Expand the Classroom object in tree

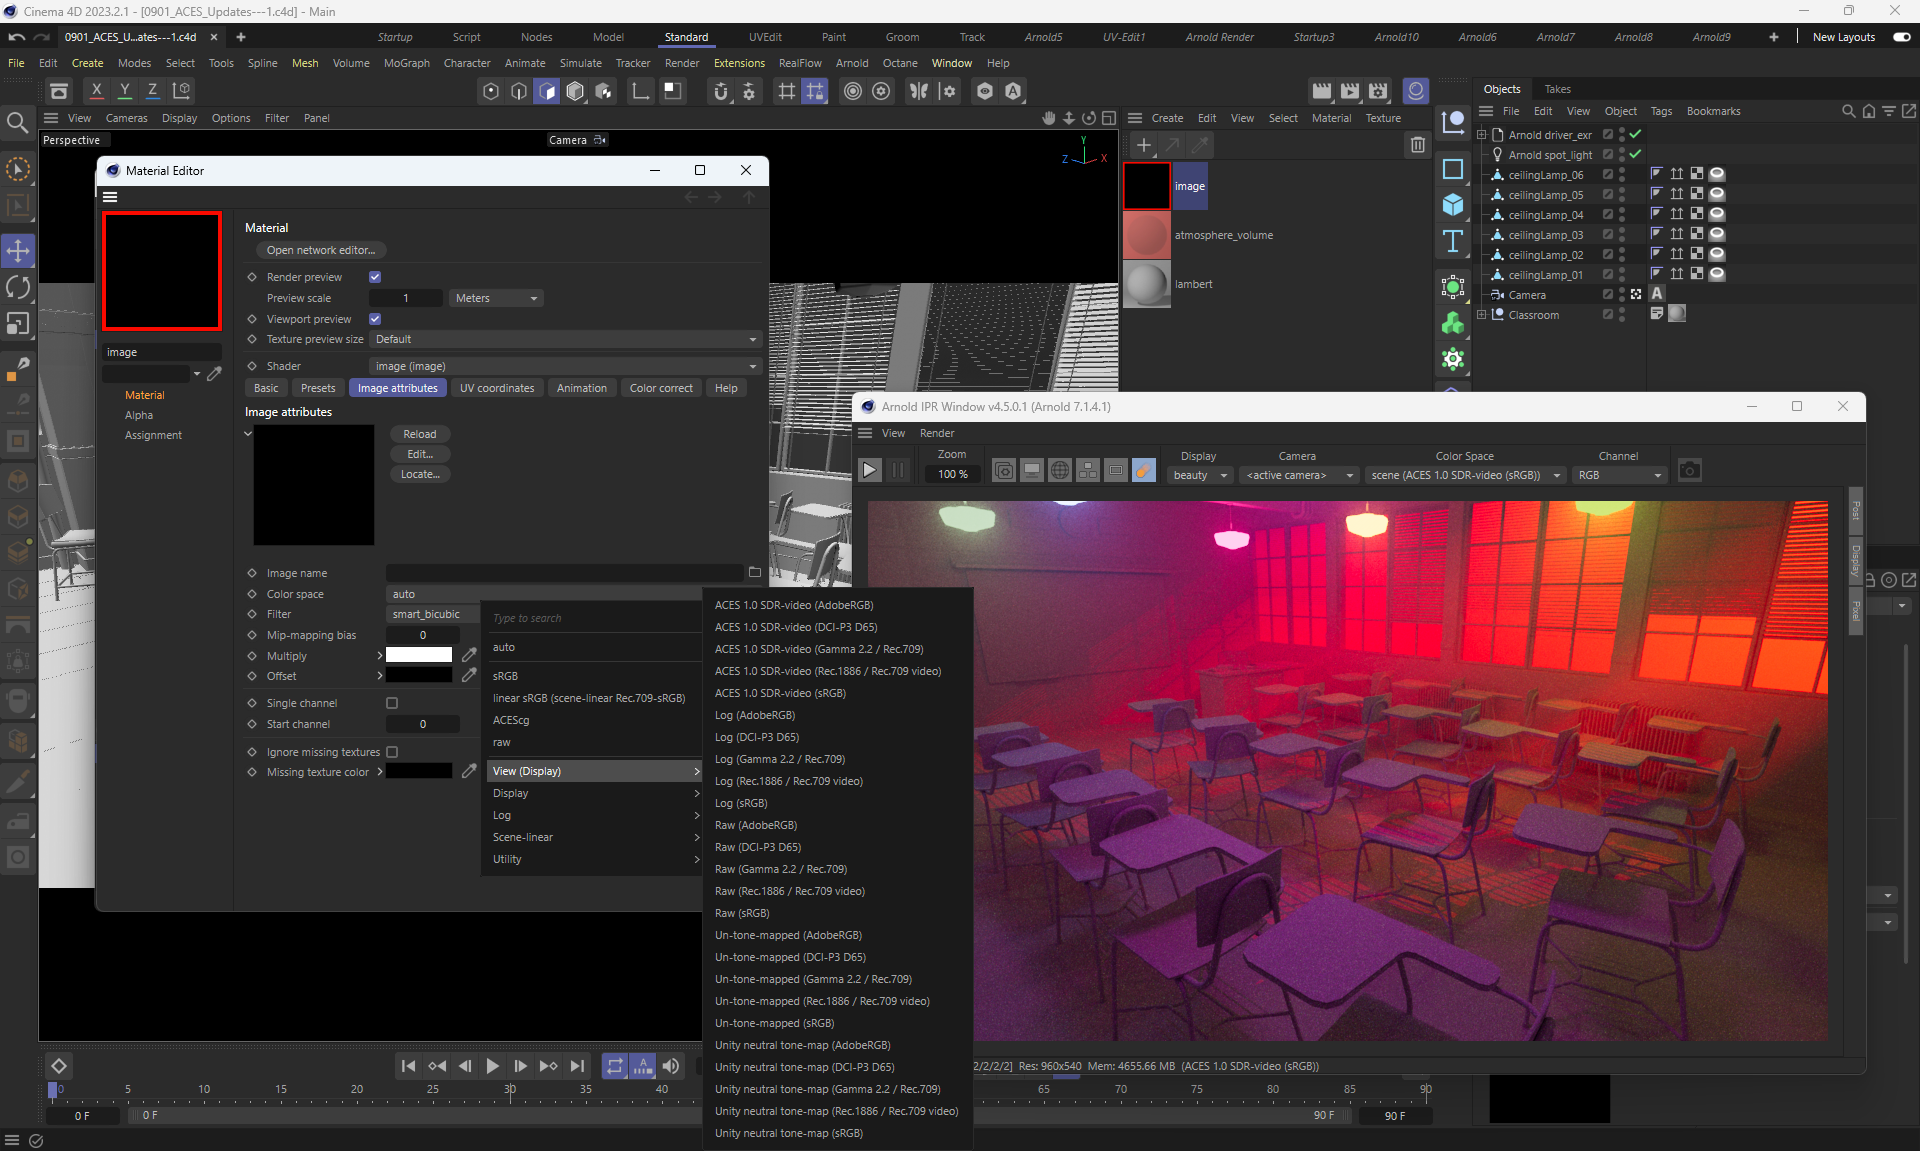click(1481, 315)
